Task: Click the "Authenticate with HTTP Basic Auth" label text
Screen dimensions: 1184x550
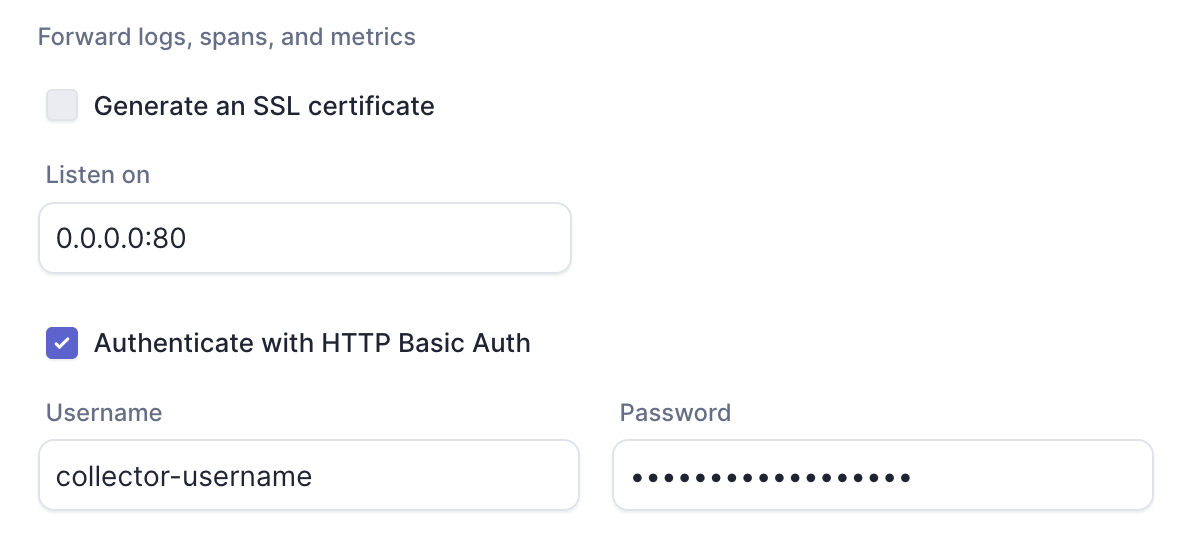Action: tap(312, 343)
